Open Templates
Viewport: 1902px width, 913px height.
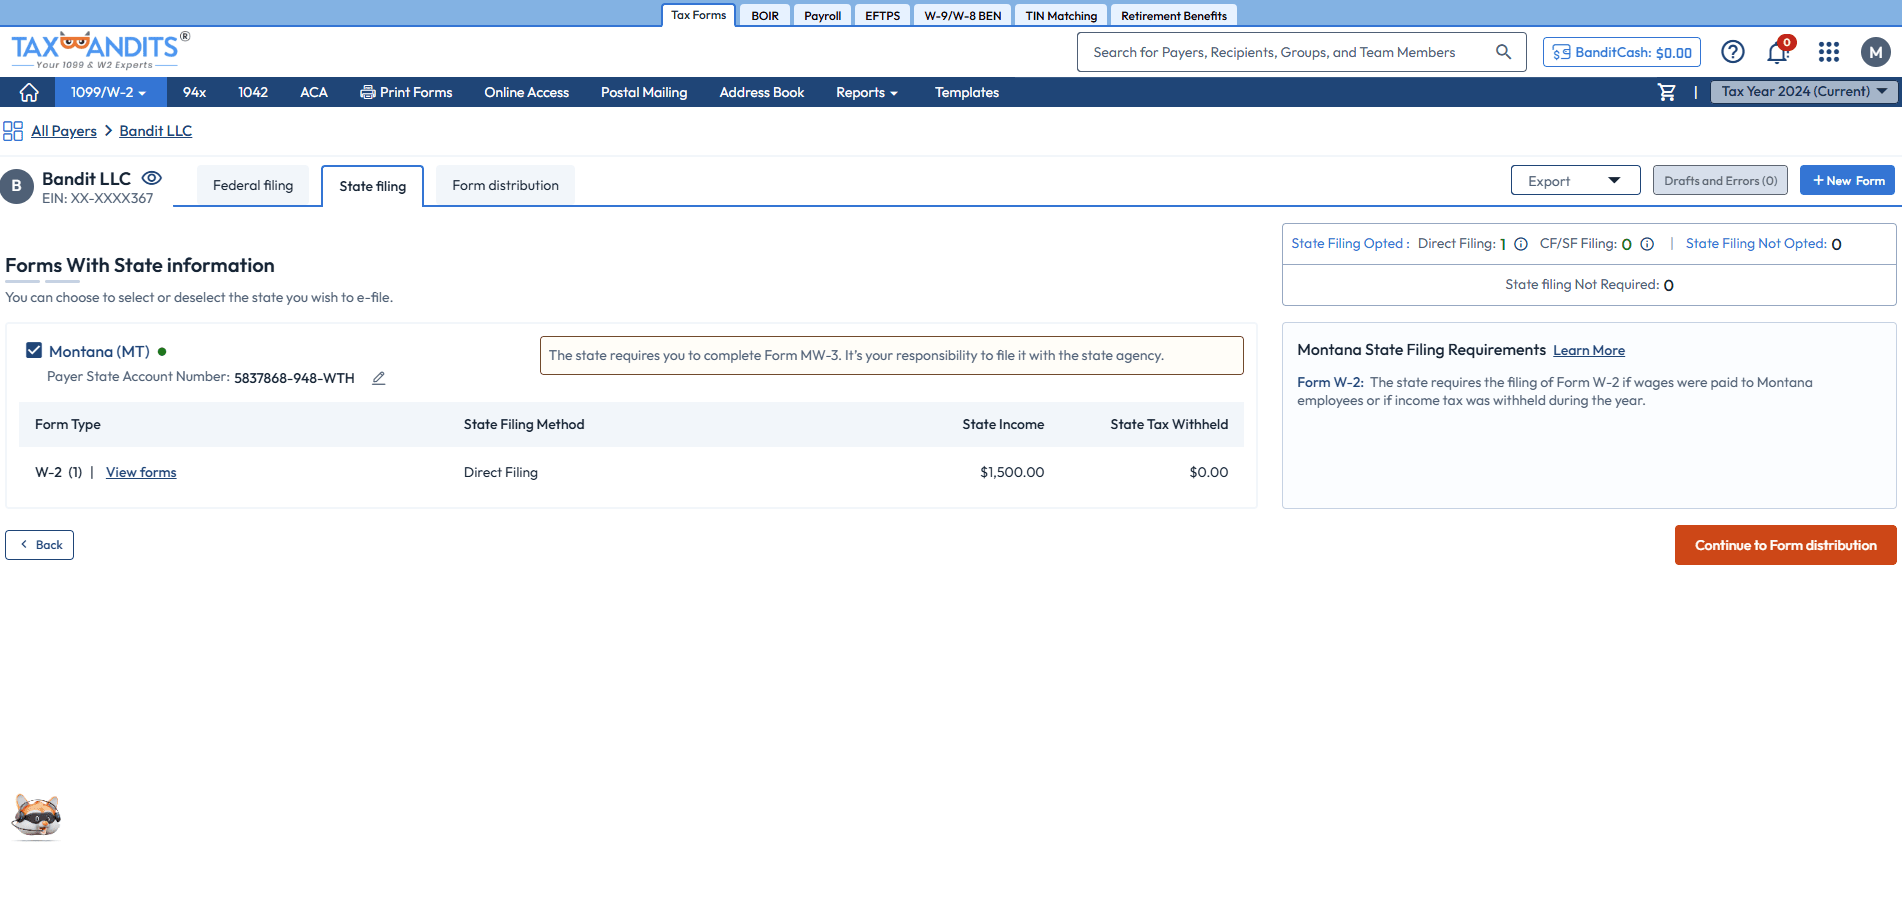pyautogui.click(x=967, y=92)
